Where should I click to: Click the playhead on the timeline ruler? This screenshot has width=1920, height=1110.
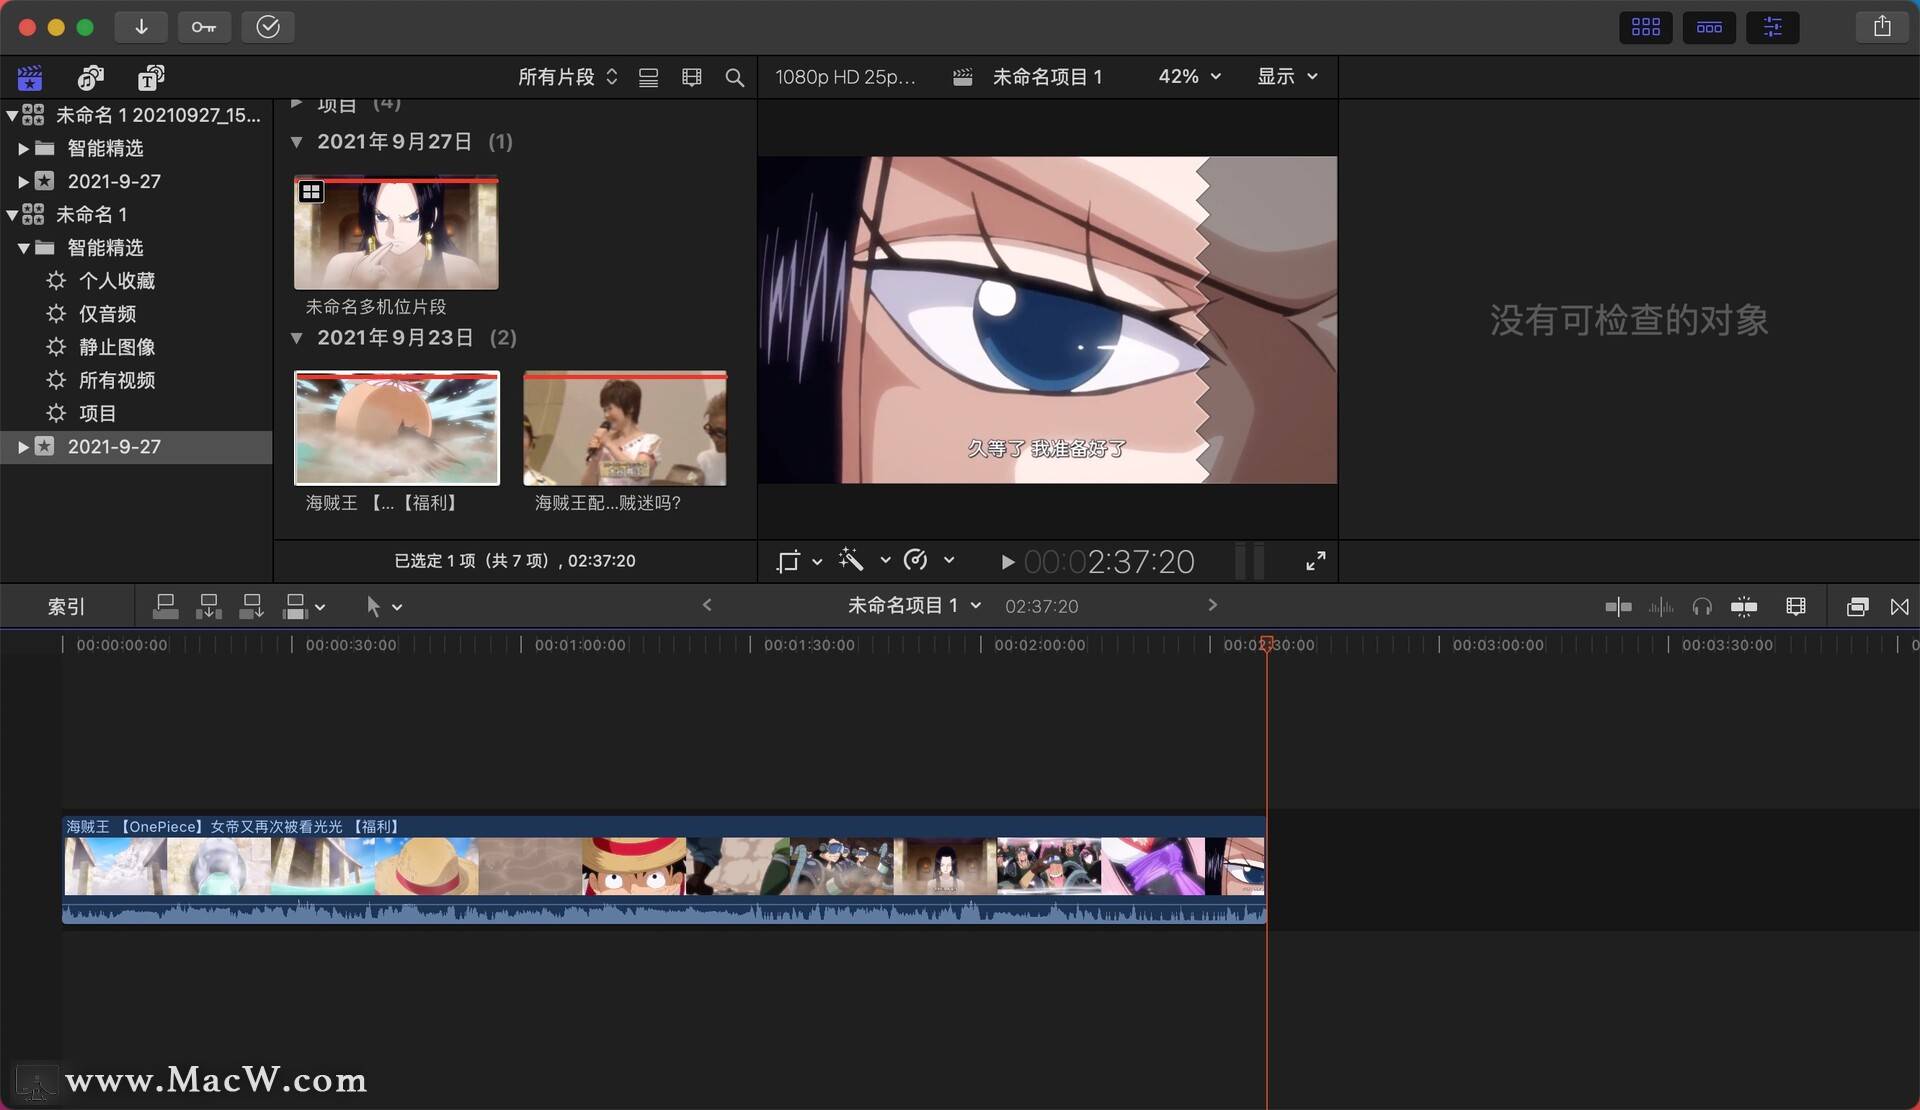[1266, 644]
